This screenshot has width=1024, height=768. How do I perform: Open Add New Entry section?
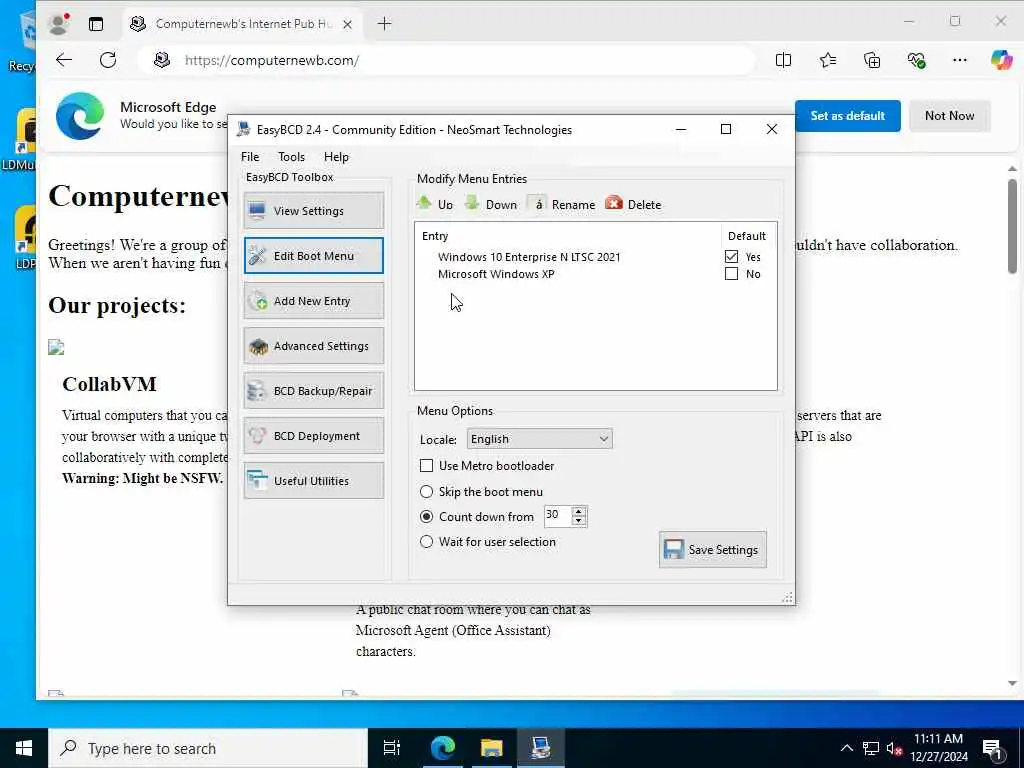(313, 301)
